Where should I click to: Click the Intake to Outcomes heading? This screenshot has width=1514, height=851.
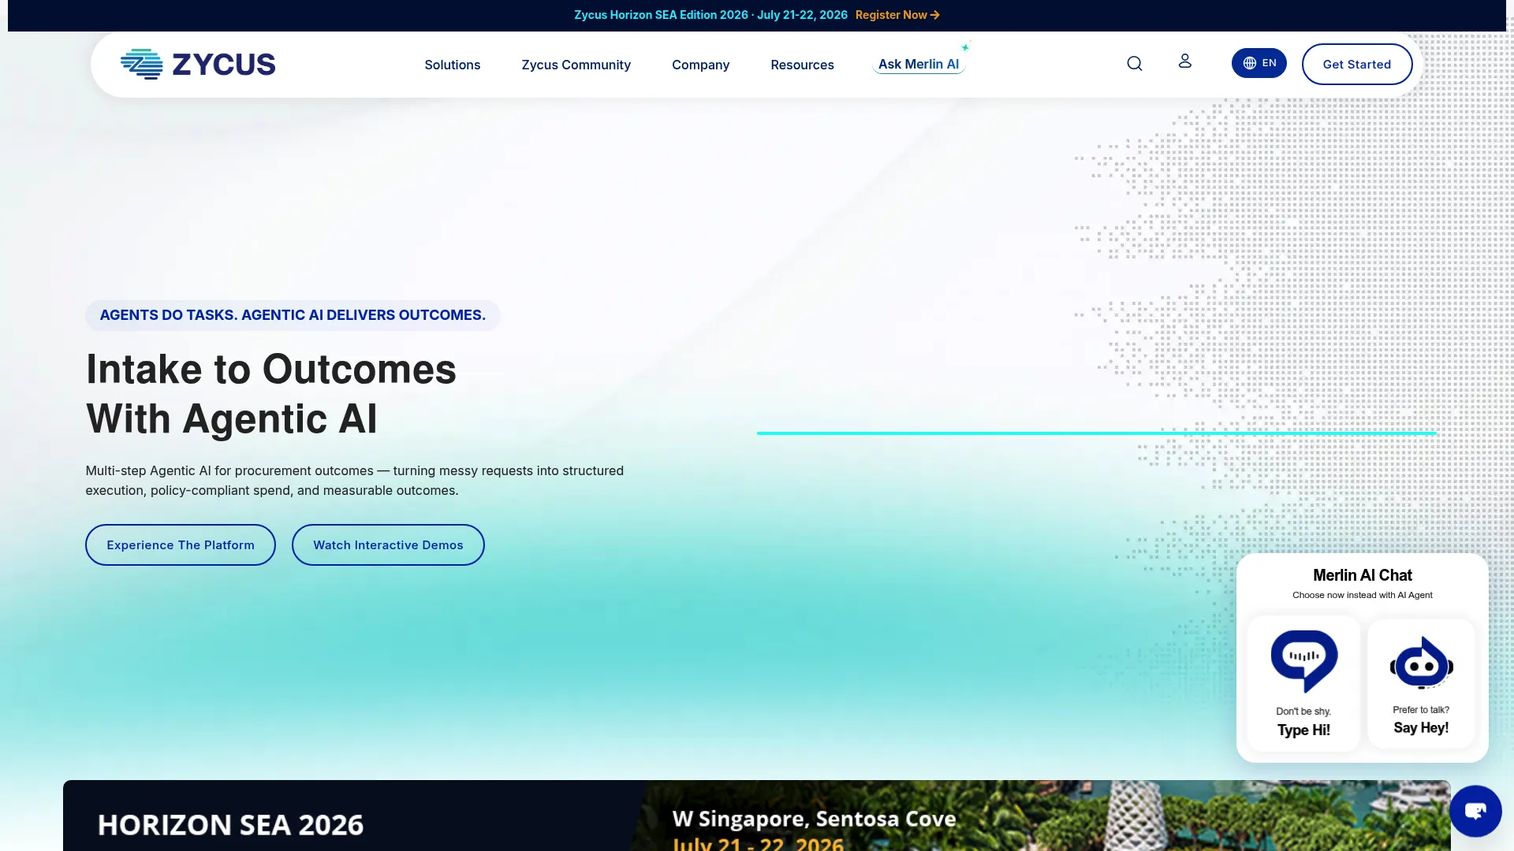coord(271,394)
